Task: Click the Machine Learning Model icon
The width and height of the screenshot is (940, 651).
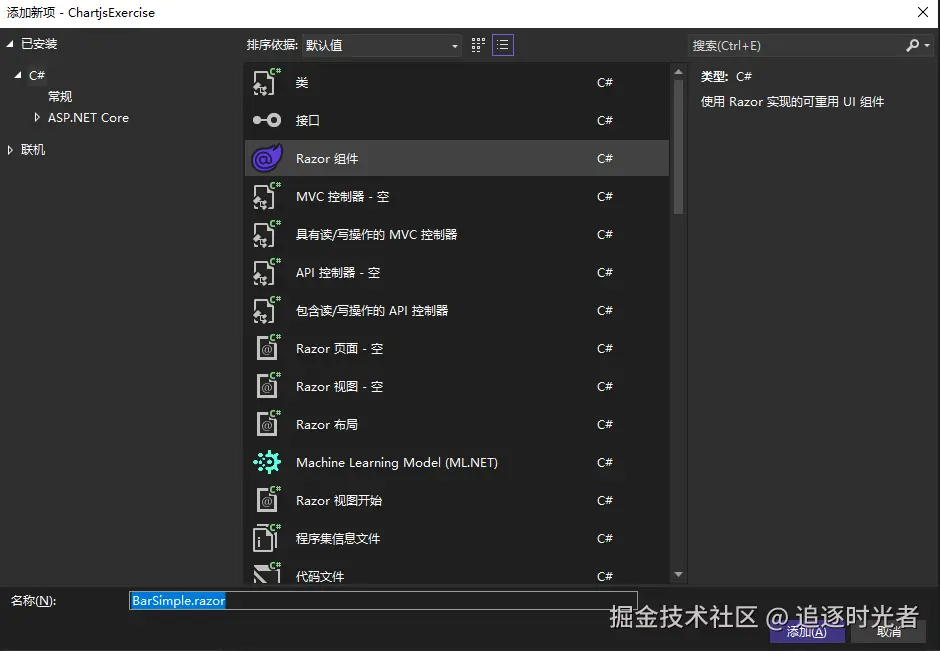Action: (x=267, y=462)
